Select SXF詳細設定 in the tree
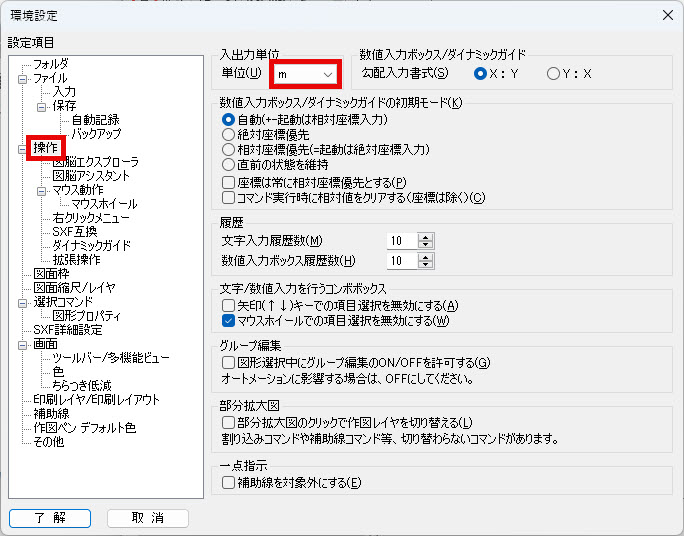 point(67,330)
